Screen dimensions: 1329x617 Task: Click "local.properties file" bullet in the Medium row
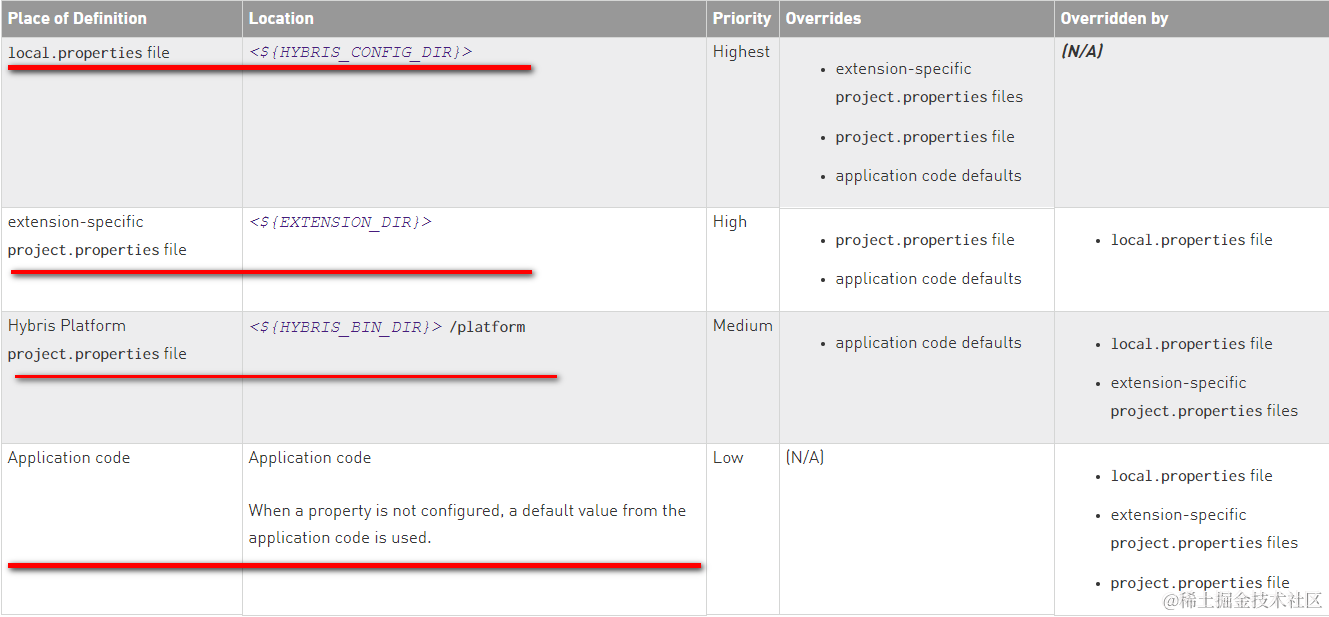click(x=1191, y=344)
